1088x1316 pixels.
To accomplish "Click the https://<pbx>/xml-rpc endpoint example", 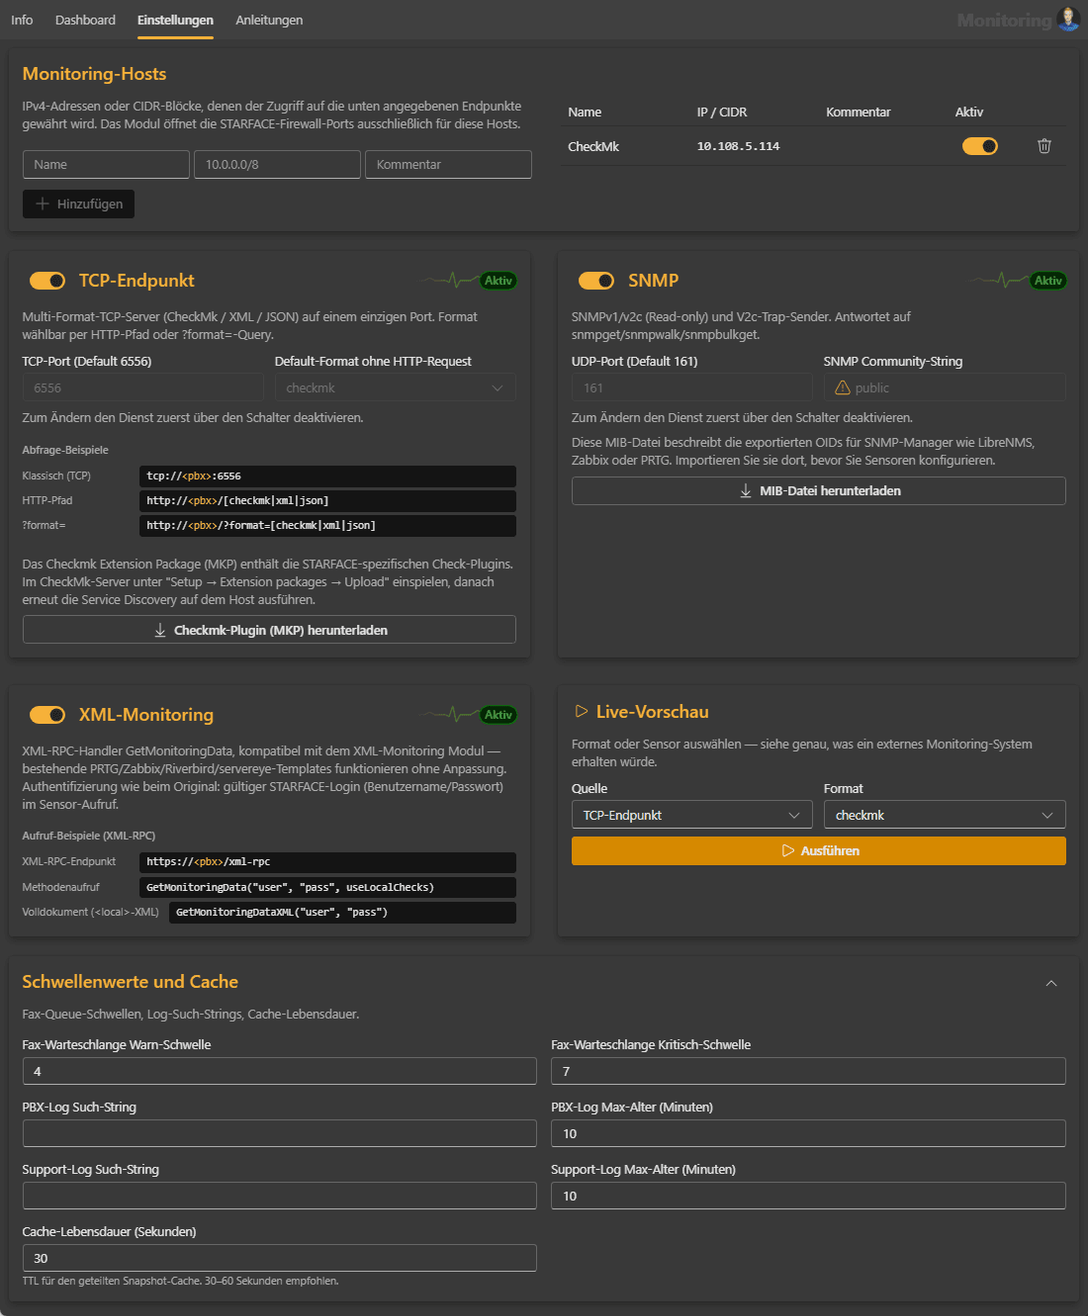I will point(328,862).
